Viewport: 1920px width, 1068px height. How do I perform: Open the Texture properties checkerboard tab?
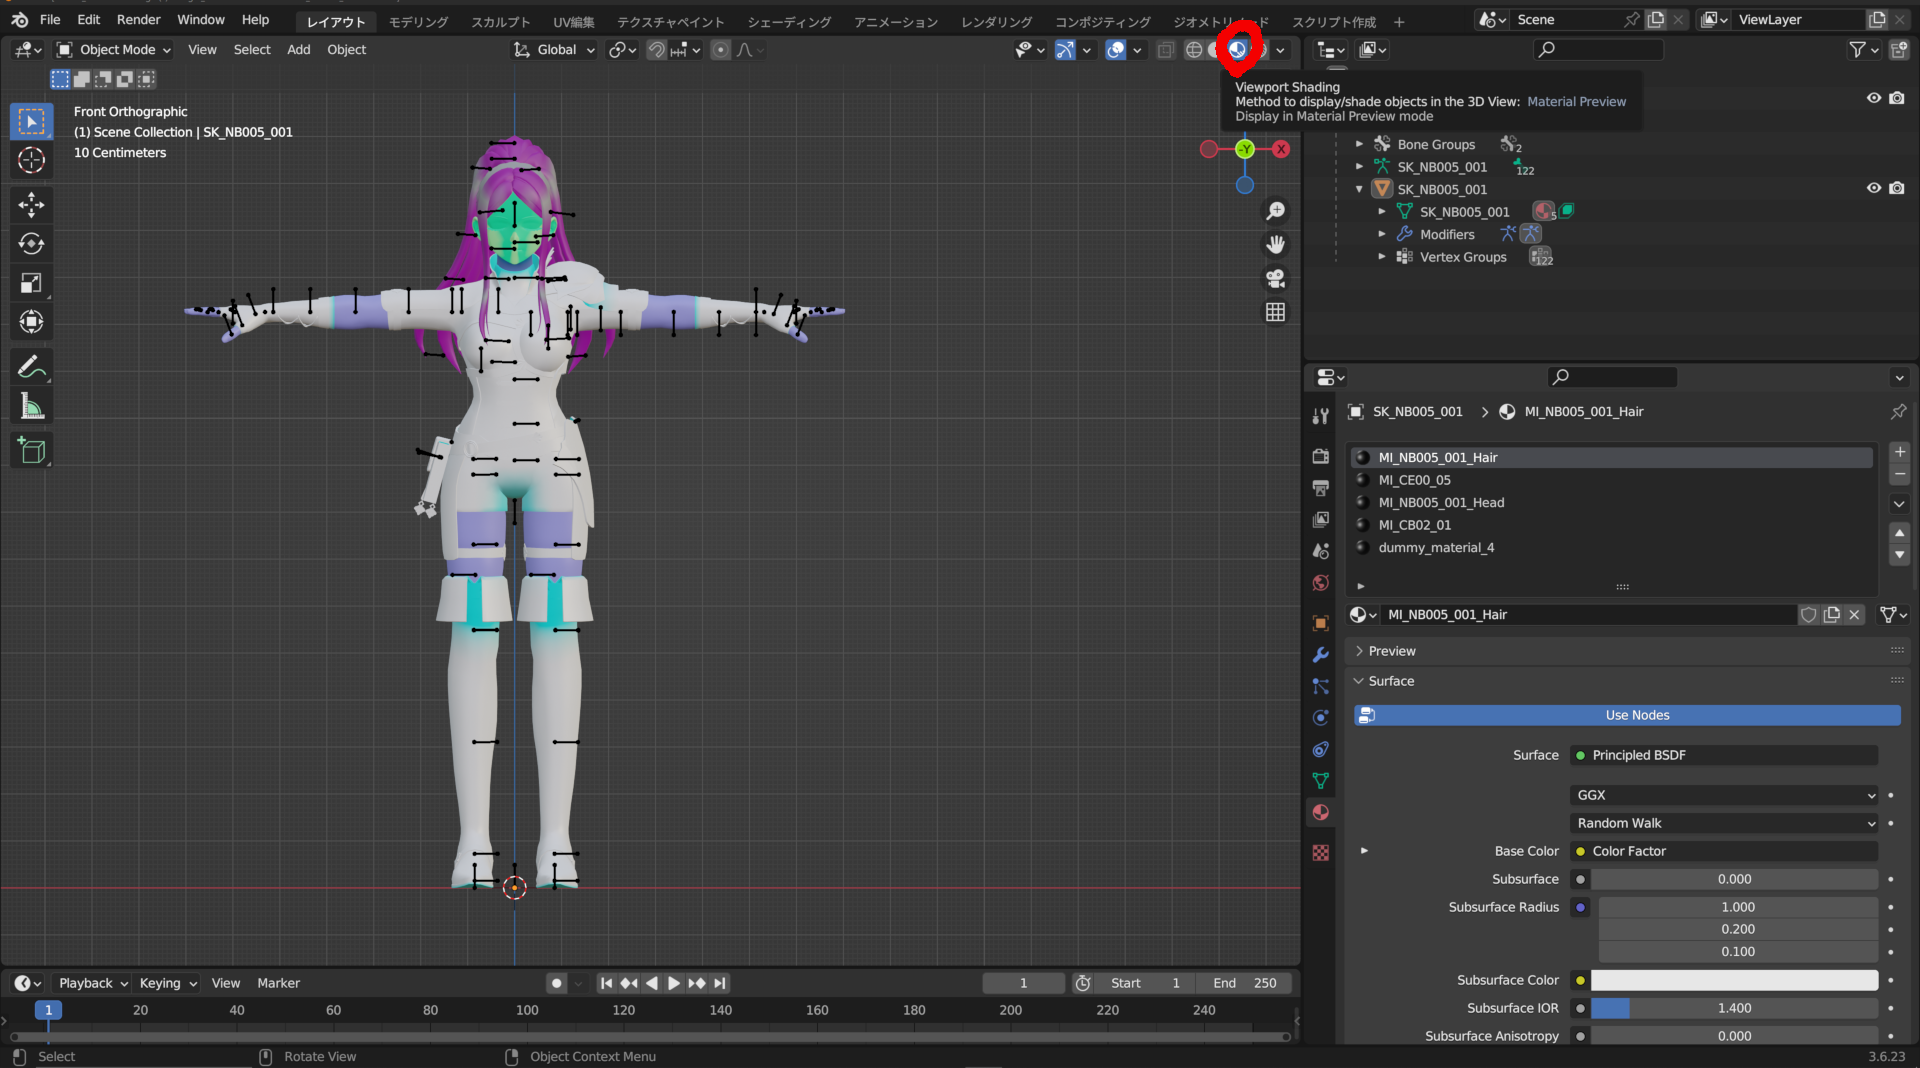point(1321,853)
